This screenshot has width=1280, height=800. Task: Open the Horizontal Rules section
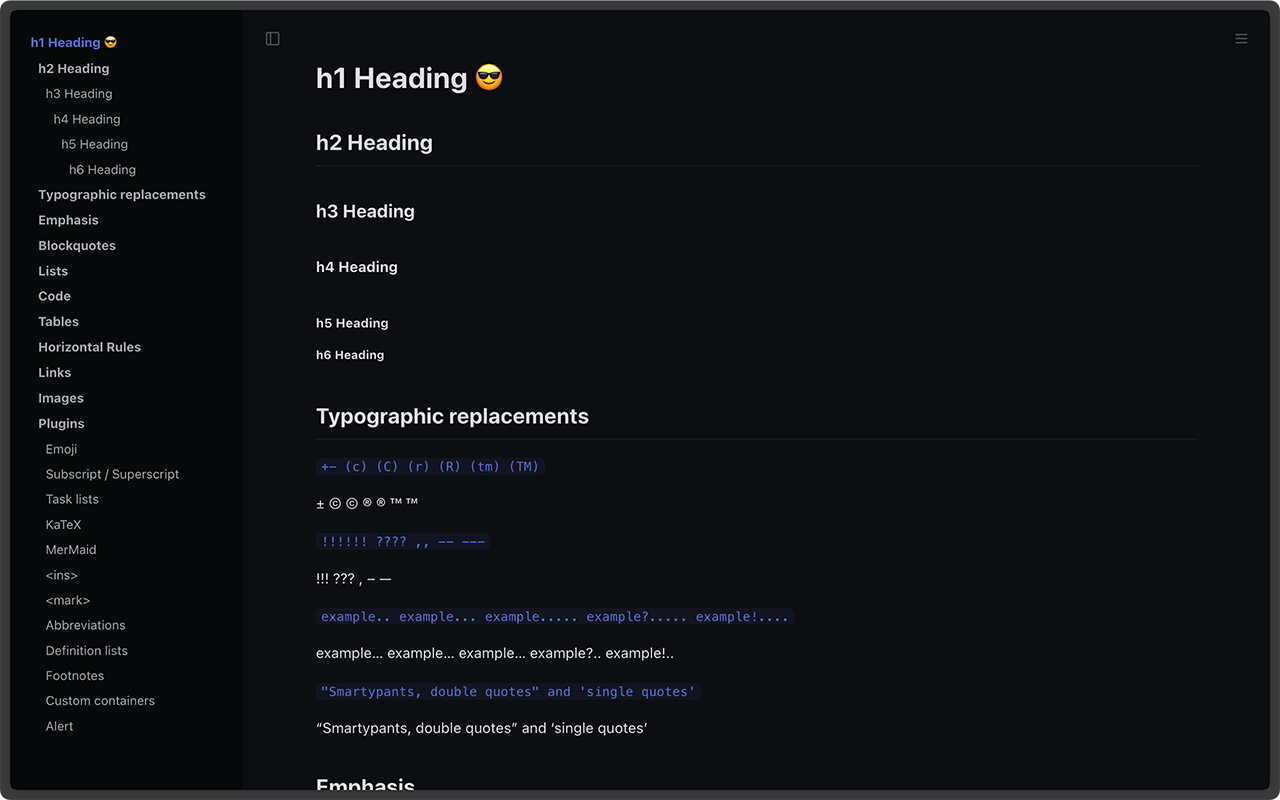[89, 346]
